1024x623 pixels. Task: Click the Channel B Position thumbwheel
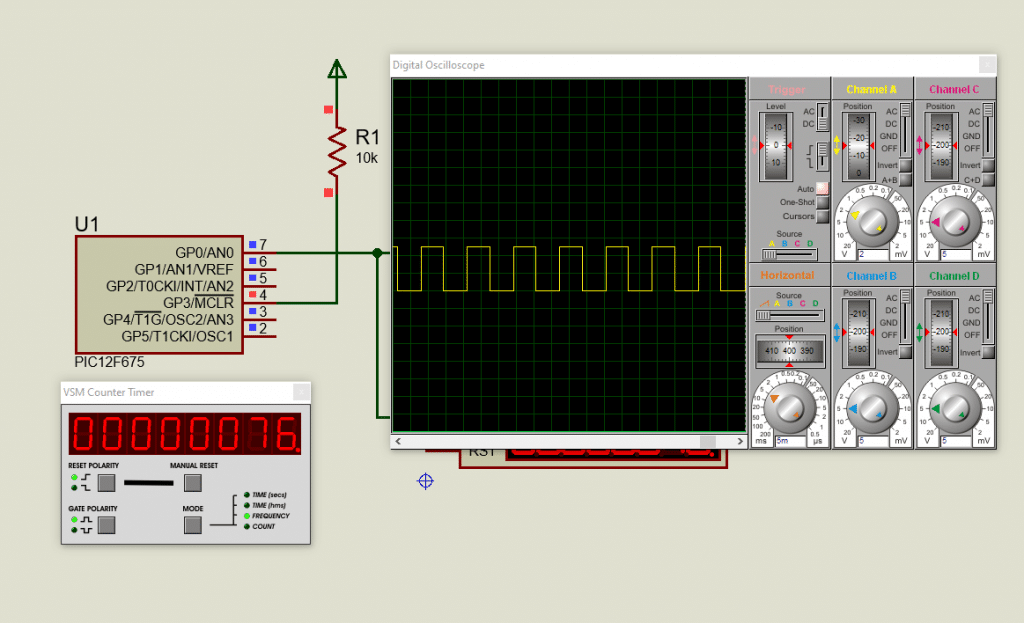(859, 332)
